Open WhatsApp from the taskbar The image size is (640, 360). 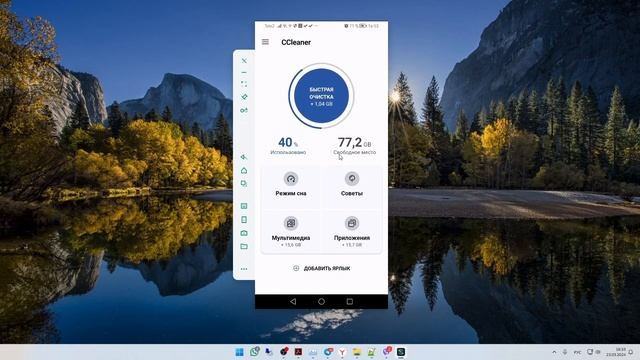click(255, 351)
